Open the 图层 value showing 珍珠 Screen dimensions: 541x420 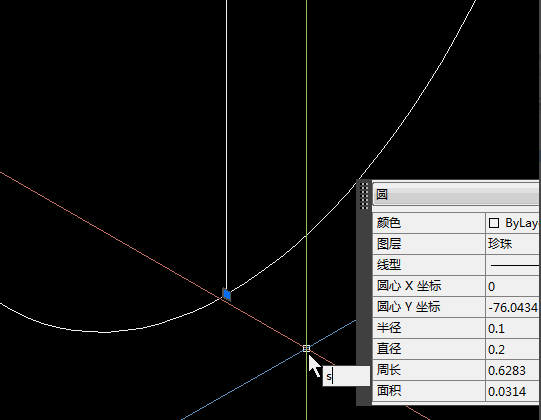(512, 244)
